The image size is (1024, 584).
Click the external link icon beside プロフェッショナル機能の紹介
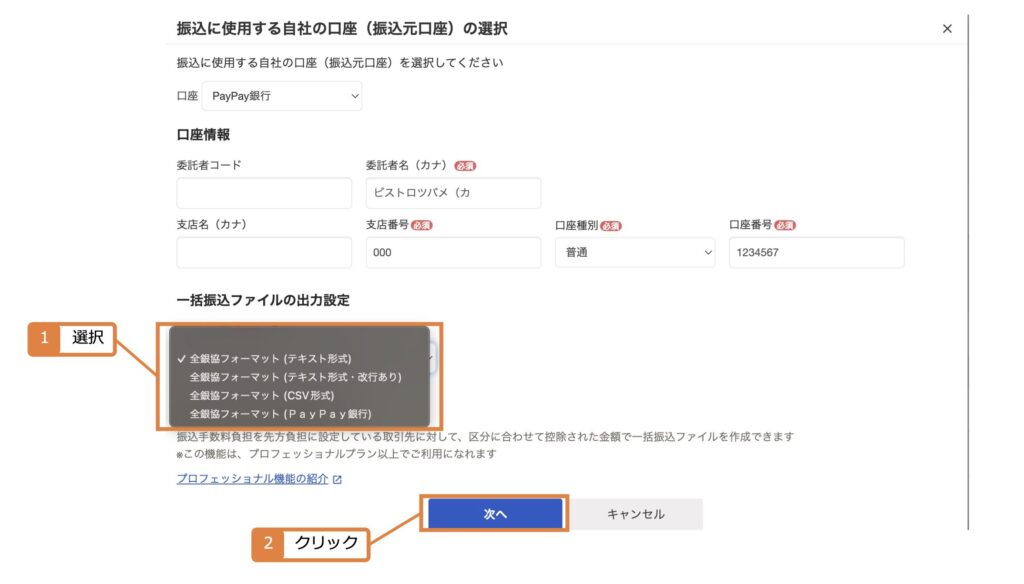pyautogui.click(x=337, y=479)
